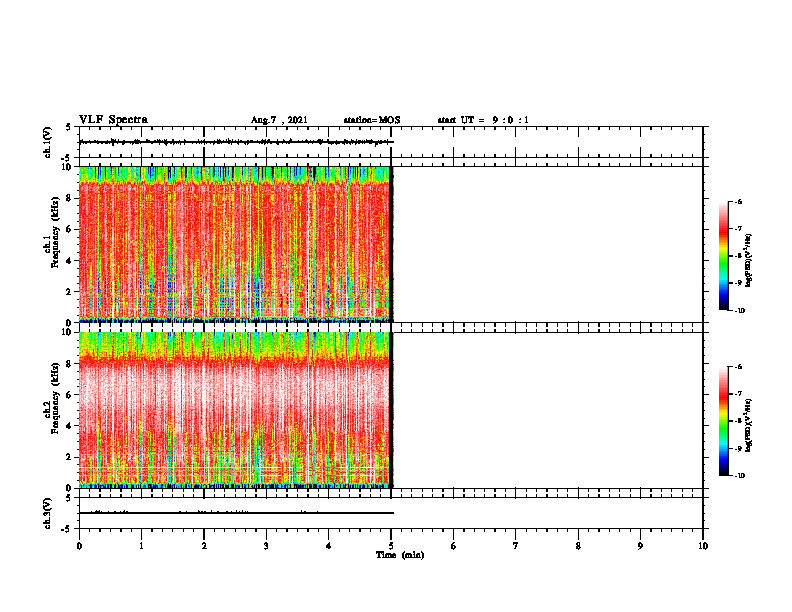The image size is (792, 612).
Task: Click the ch.1 colorbar log(PSD) label
Action: coord(748,260)
